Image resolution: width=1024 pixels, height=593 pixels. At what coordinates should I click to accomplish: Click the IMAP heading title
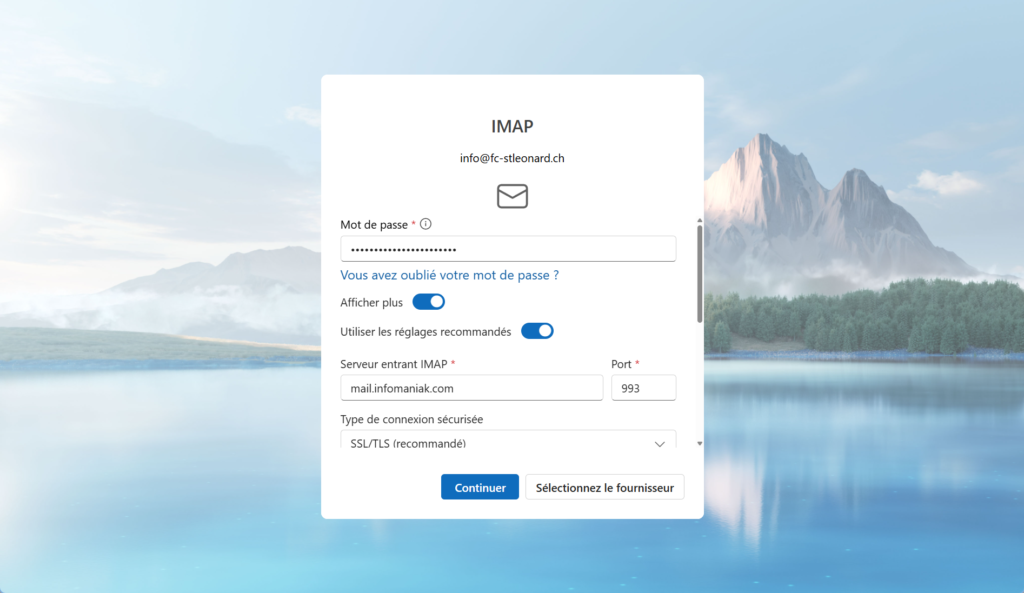click(x=512, y=127)
